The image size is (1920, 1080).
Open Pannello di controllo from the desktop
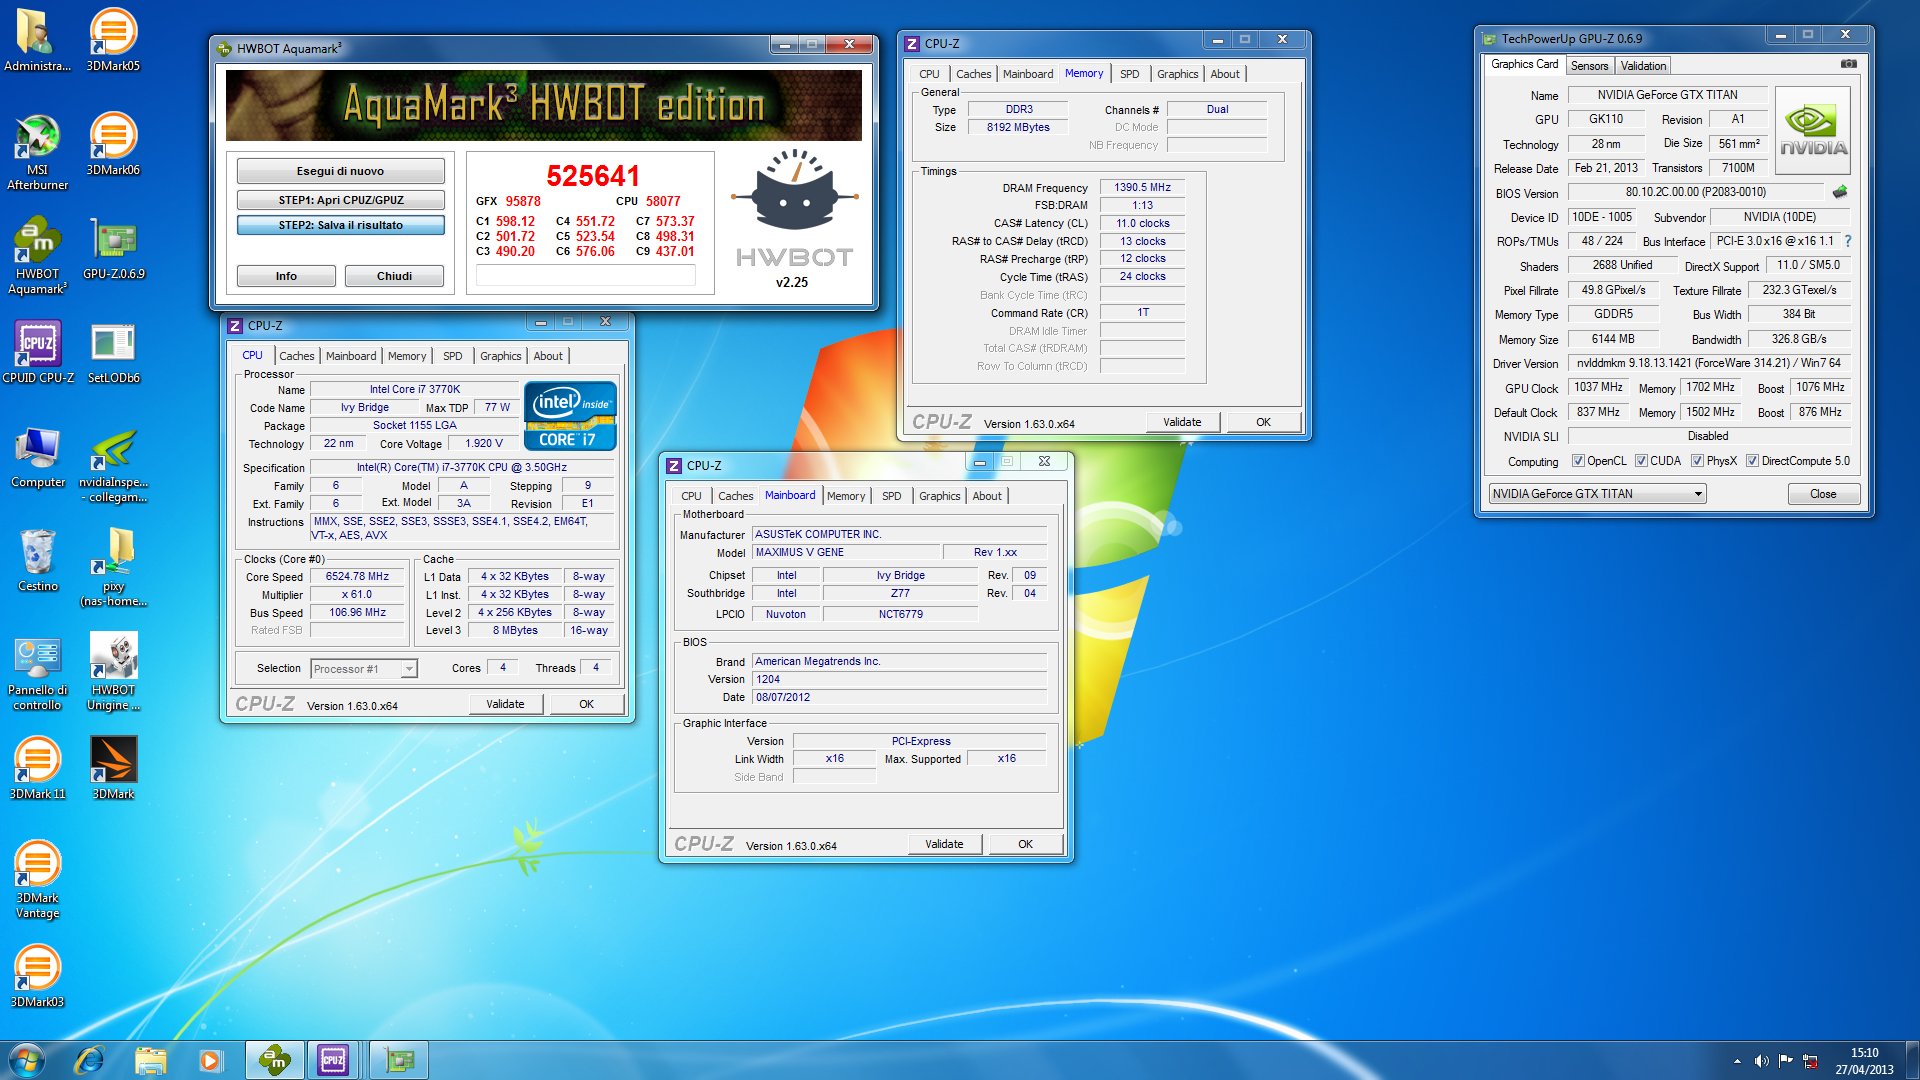pos(37,672)
